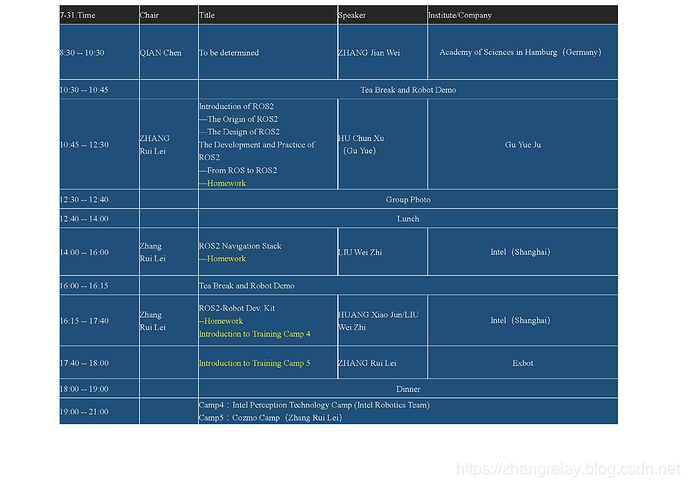Select the '17:40 -- 18:00' time cell

pyautogui.click(x=99, y=363)
